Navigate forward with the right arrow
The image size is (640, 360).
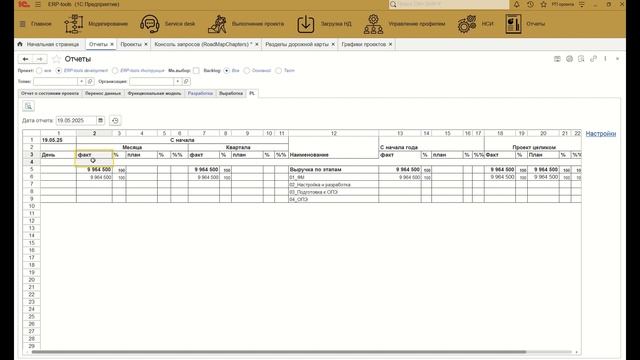click(40, 59)
